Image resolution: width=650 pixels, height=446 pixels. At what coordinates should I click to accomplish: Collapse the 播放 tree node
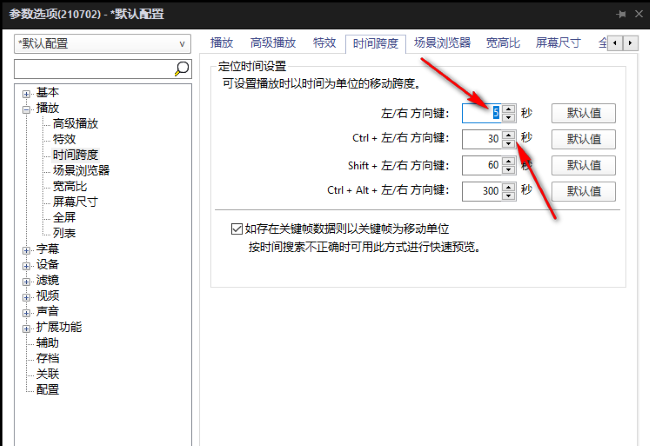click(25, 108)
